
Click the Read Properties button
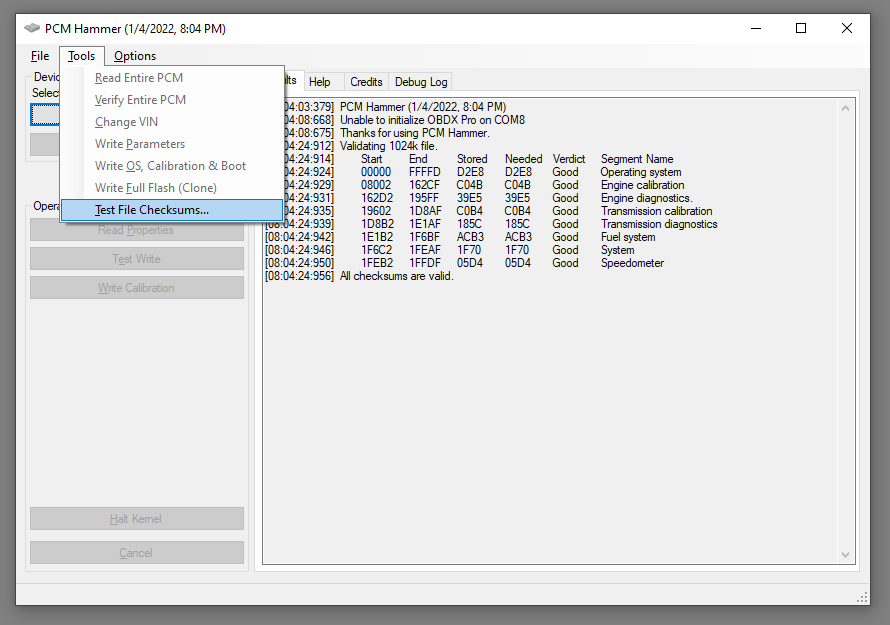coord(137,230)
